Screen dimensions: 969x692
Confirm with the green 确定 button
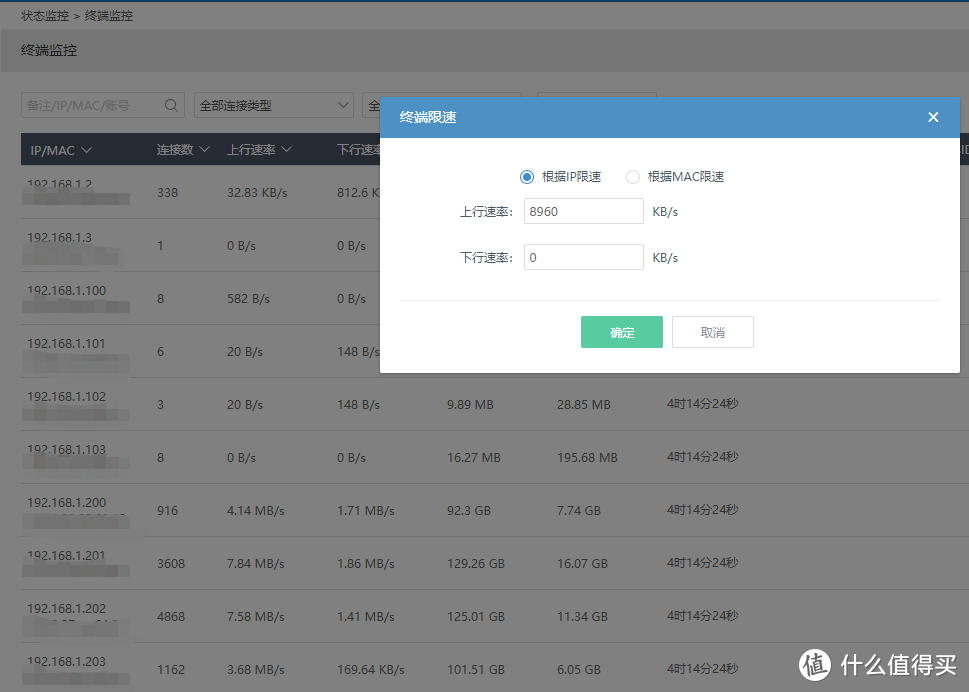[622, 332]
